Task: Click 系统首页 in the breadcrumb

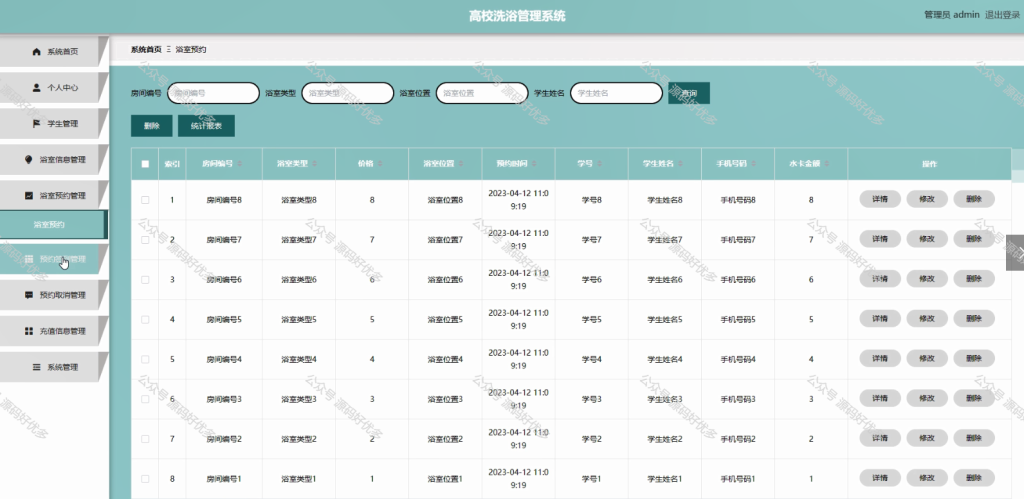Action: (x=146, y=50)
